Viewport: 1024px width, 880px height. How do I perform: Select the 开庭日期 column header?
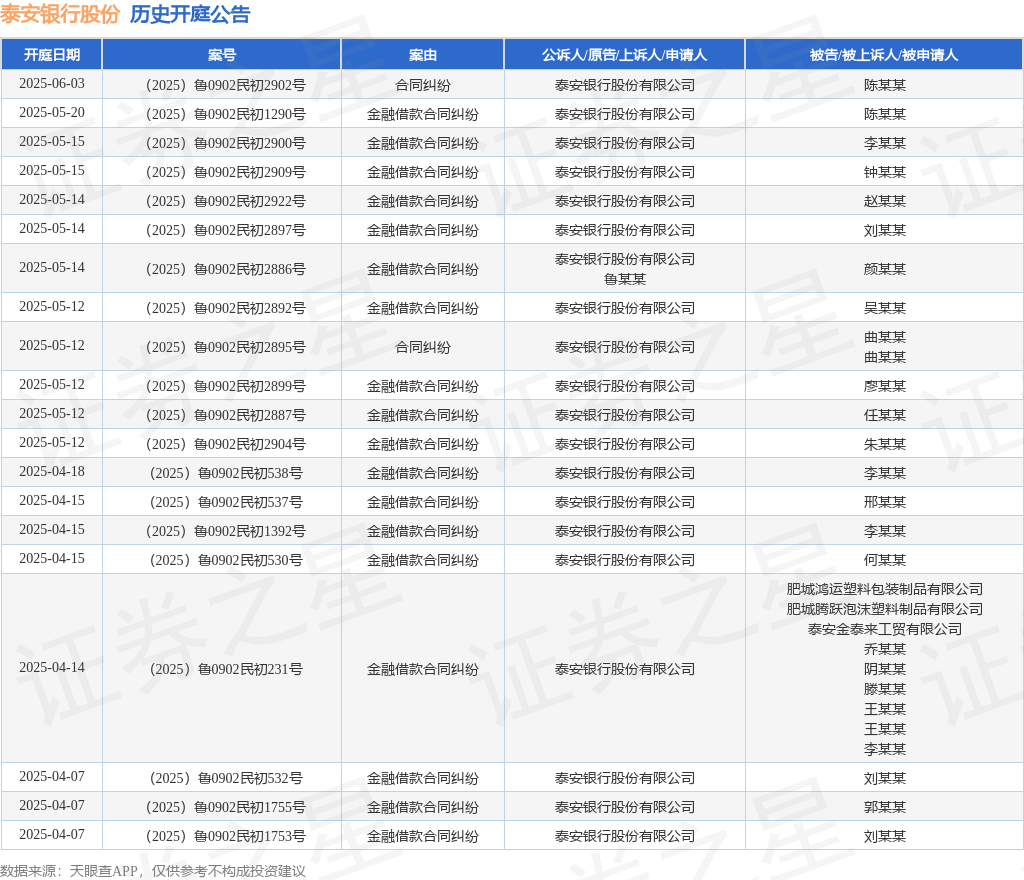[x=52, y=55]
